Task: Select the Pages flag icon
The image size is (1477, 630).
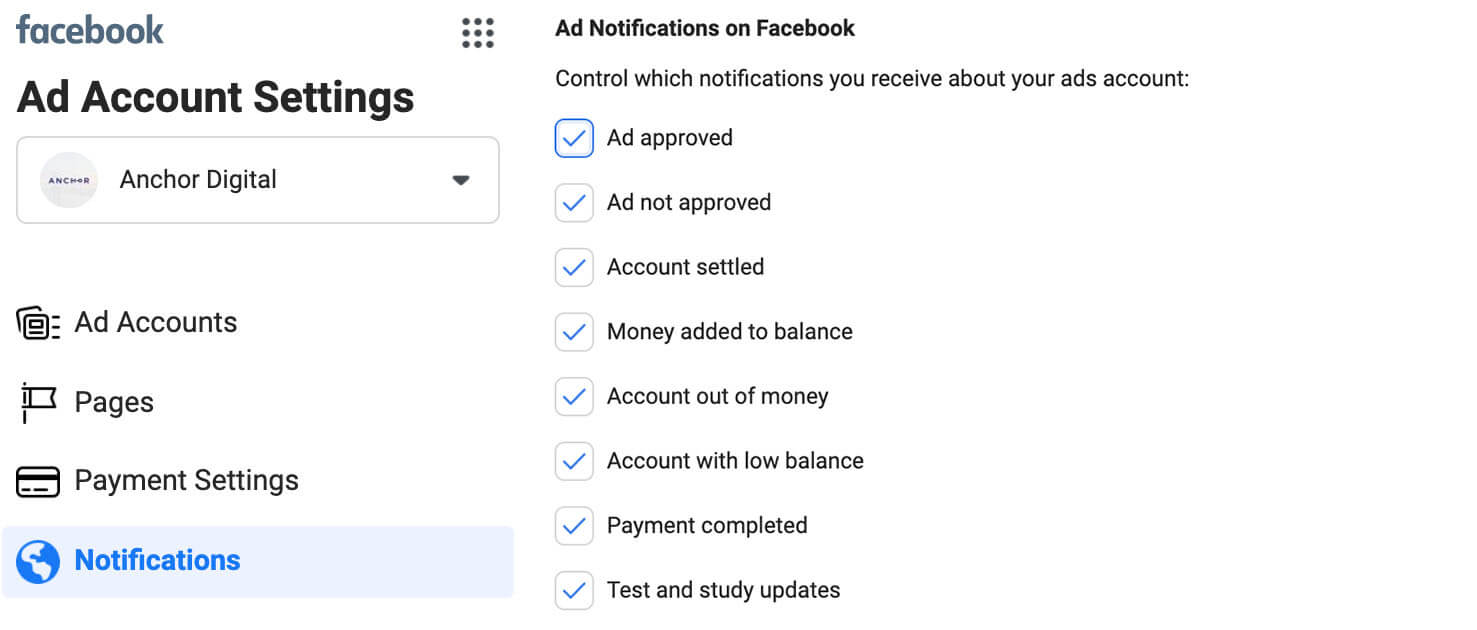Action: 39,401
